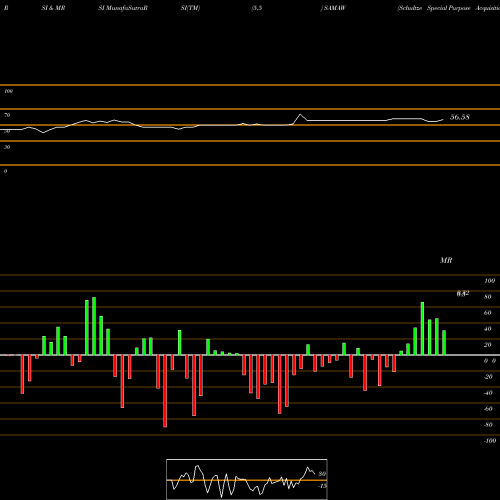This screenshot has height=500, width=500.
Task: Click the RSI axis label 0 at left
Action: click(x=5, y=171)
